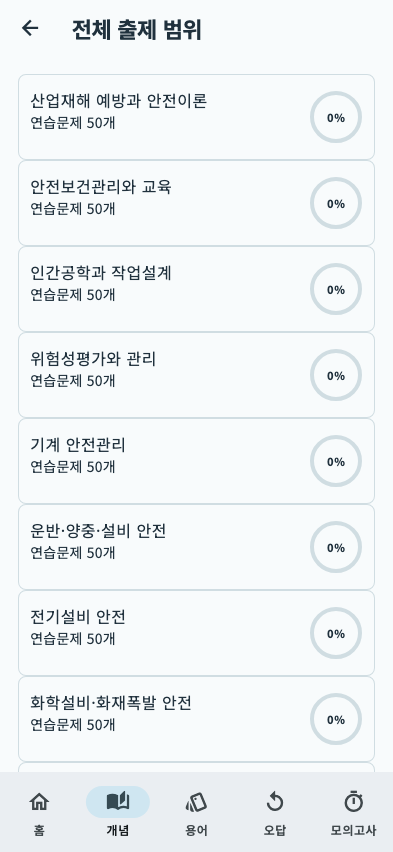This screenshot has height=852, width=393.
Task: Select the 기계 안전관리 card
Action: tap(196, 461)
